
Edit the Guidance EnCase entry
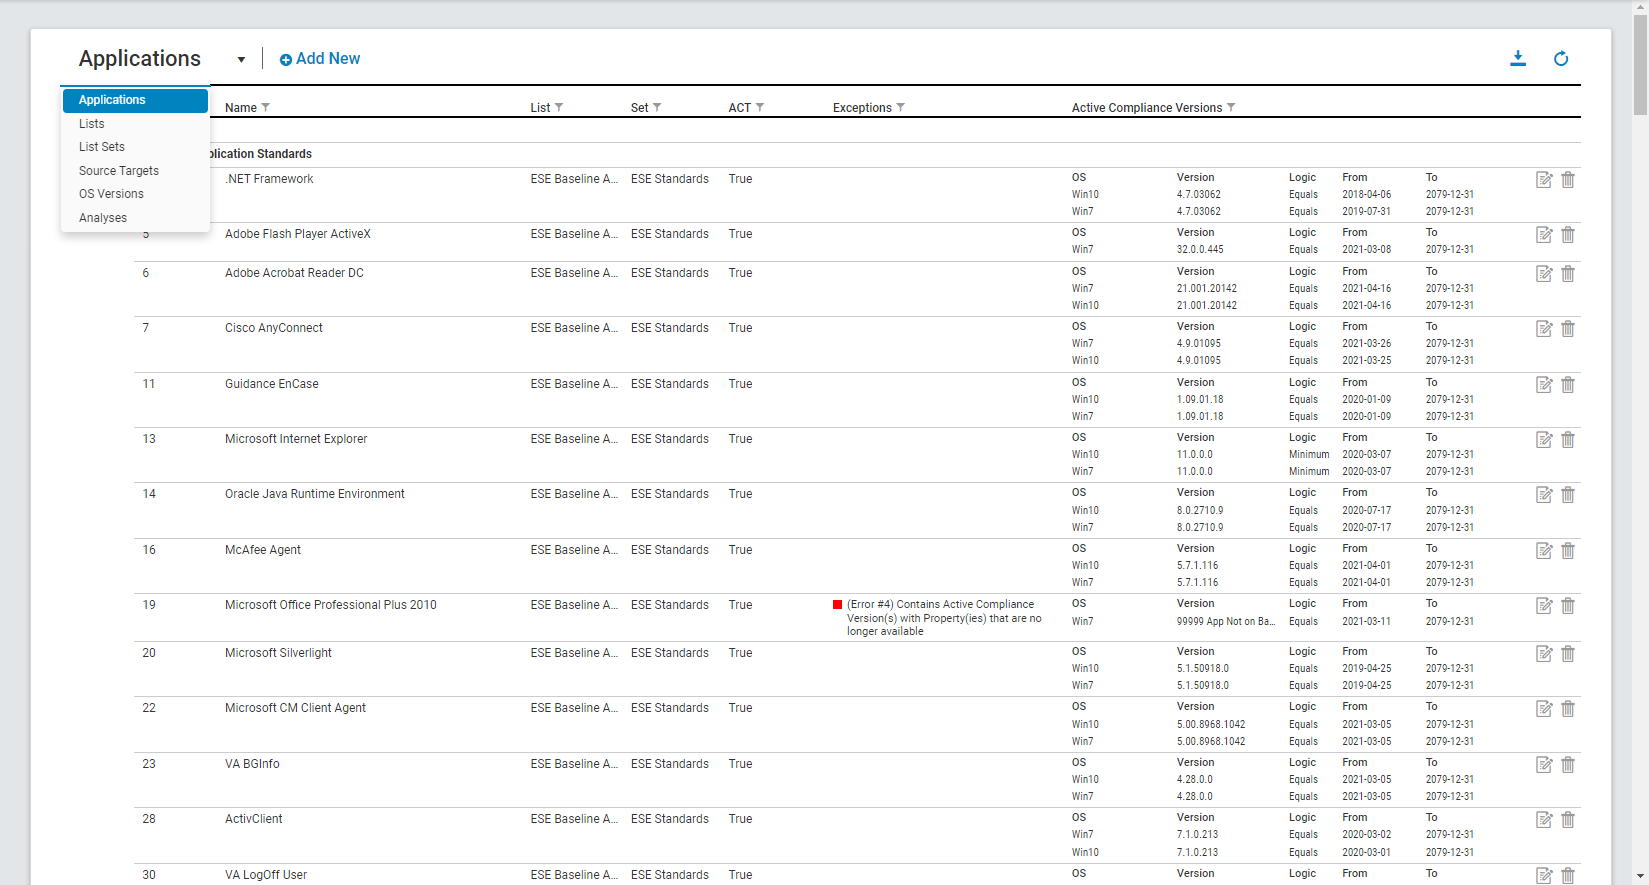coord(1544,385)
